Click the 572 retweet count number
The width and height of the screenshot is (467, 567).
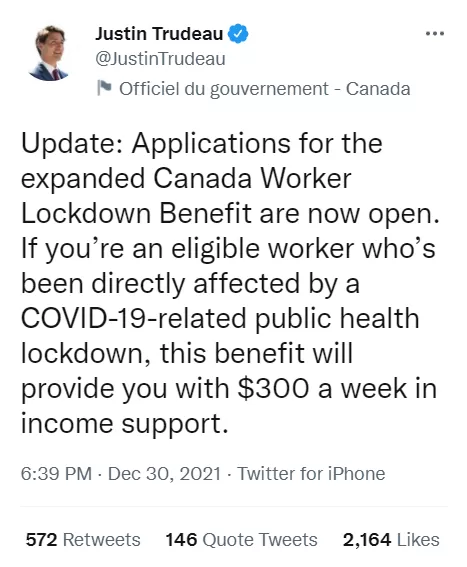click(x=41, y=540)
